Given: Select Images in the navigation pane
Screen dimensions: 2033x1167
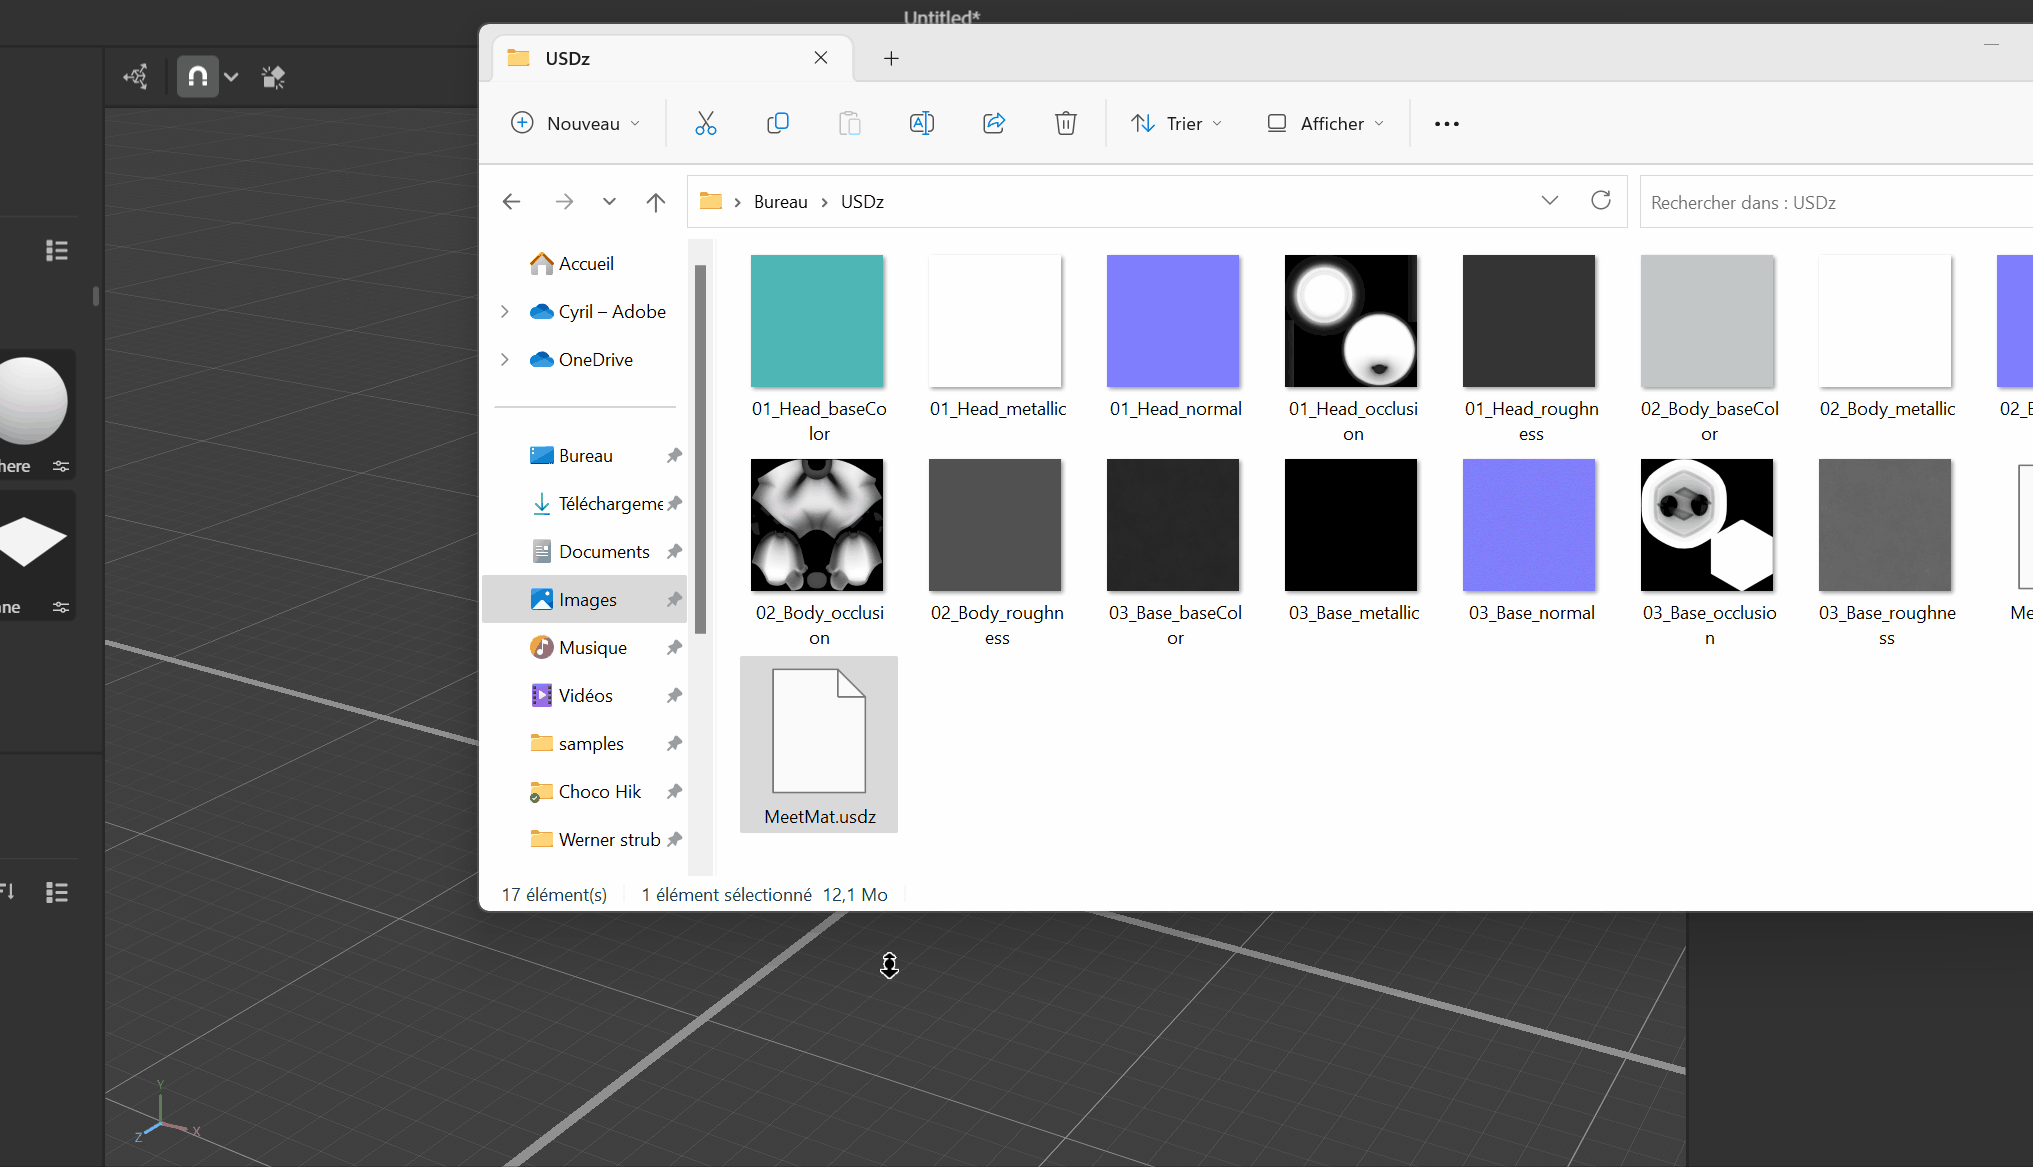Looking at the screenshot, I should click(x=587, y=600).
